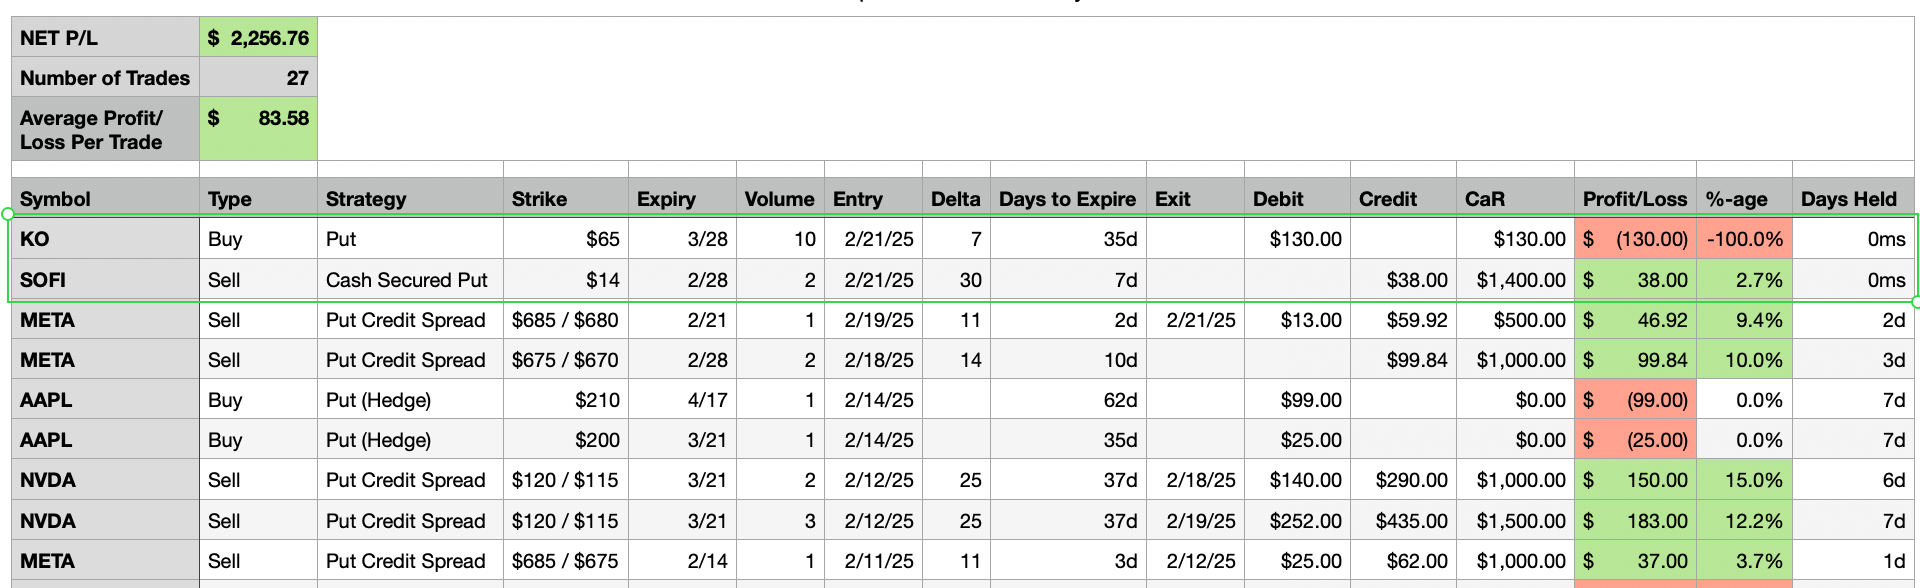Click the 3.7% percentage cell
The width and height of the screenshot is (1920, 588).
point(1744,561)
